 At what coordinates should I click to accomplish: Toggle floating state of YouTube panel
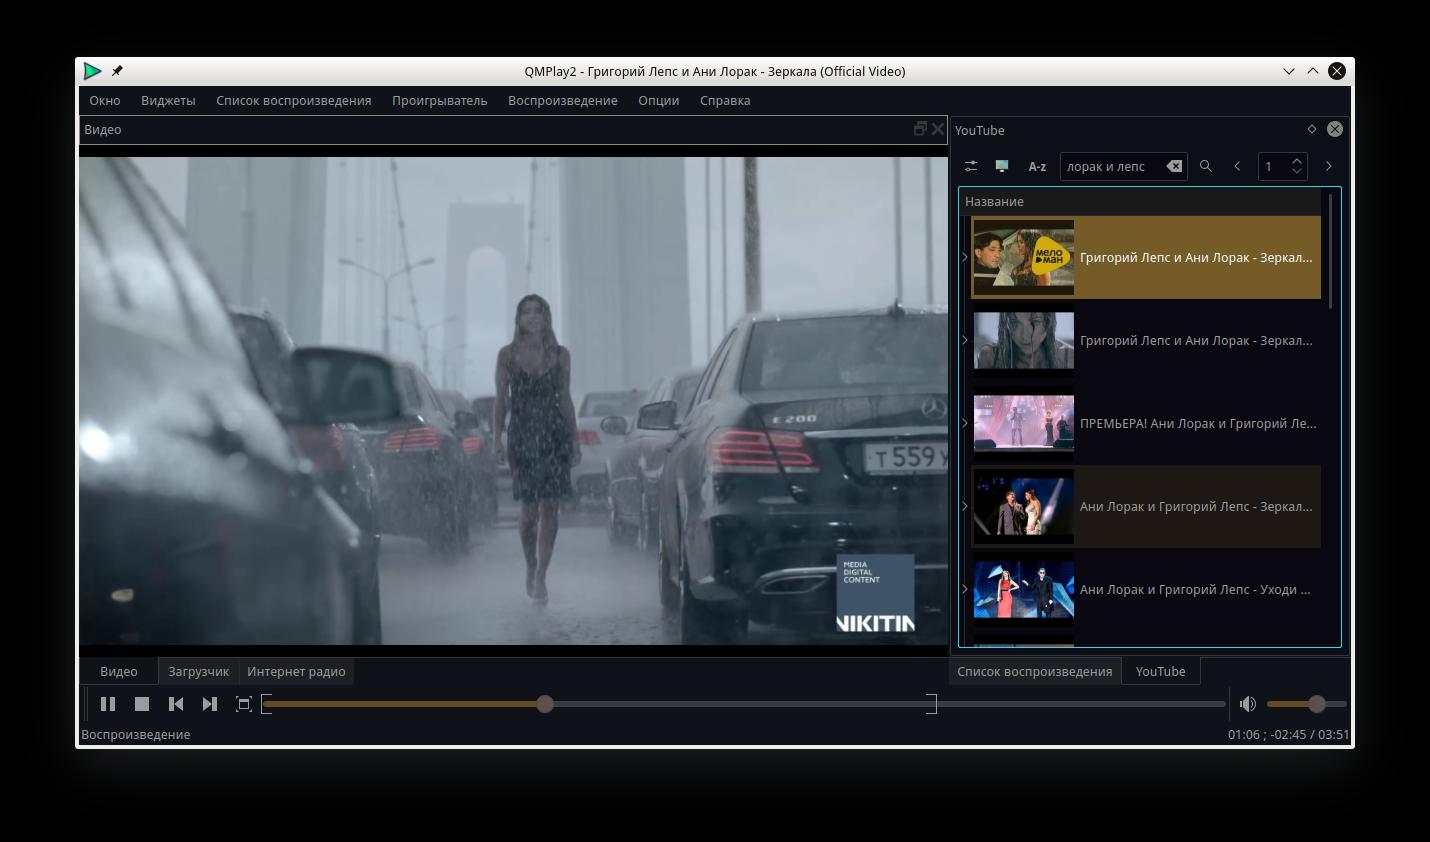tap(1311, 129)
